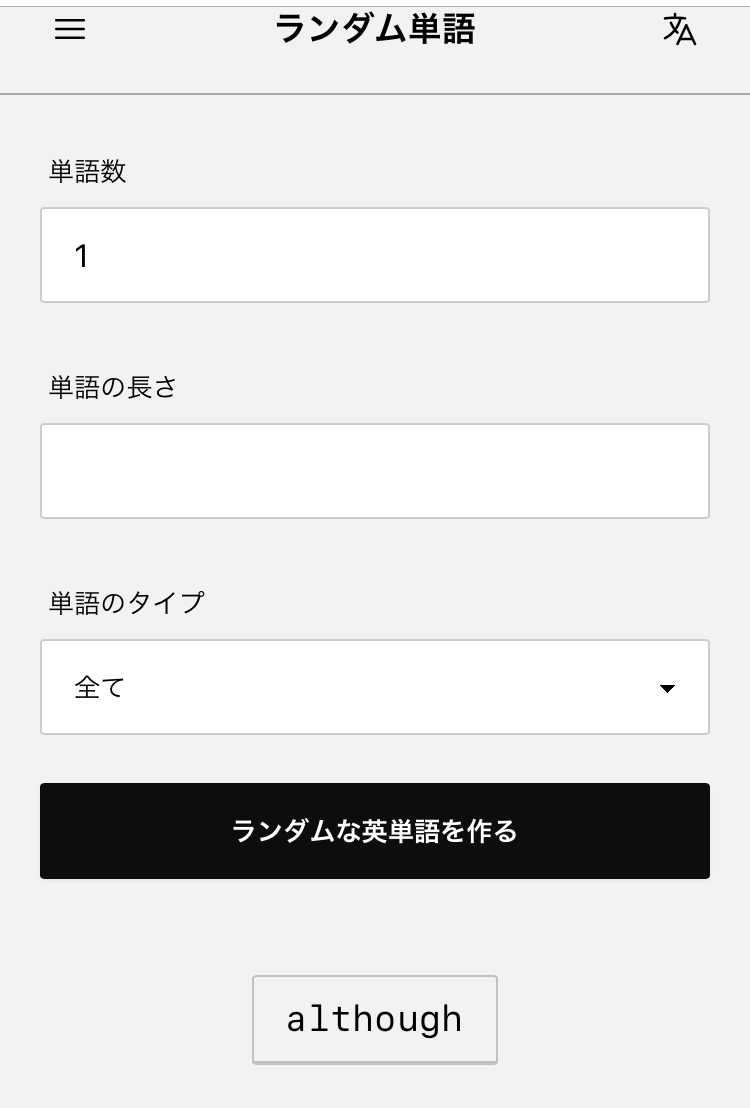This screenshot has width=750, height=1108.
Task: Switch language via the 文A icon
Action: pyautogui.click(x=679, y=30)
